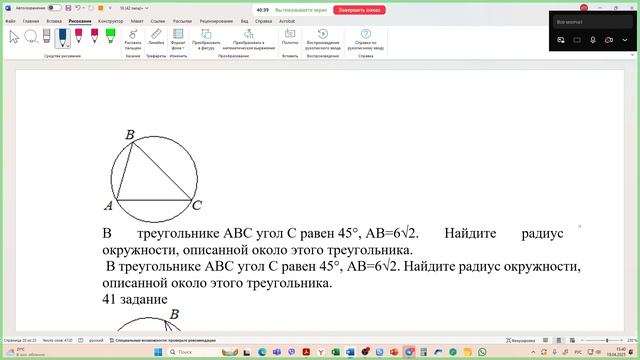Image resolution: width=640 pixels, height=360 pixels.
Task: Open the Ruler (Линейка) stencil
Action: [x=156, y=37]
